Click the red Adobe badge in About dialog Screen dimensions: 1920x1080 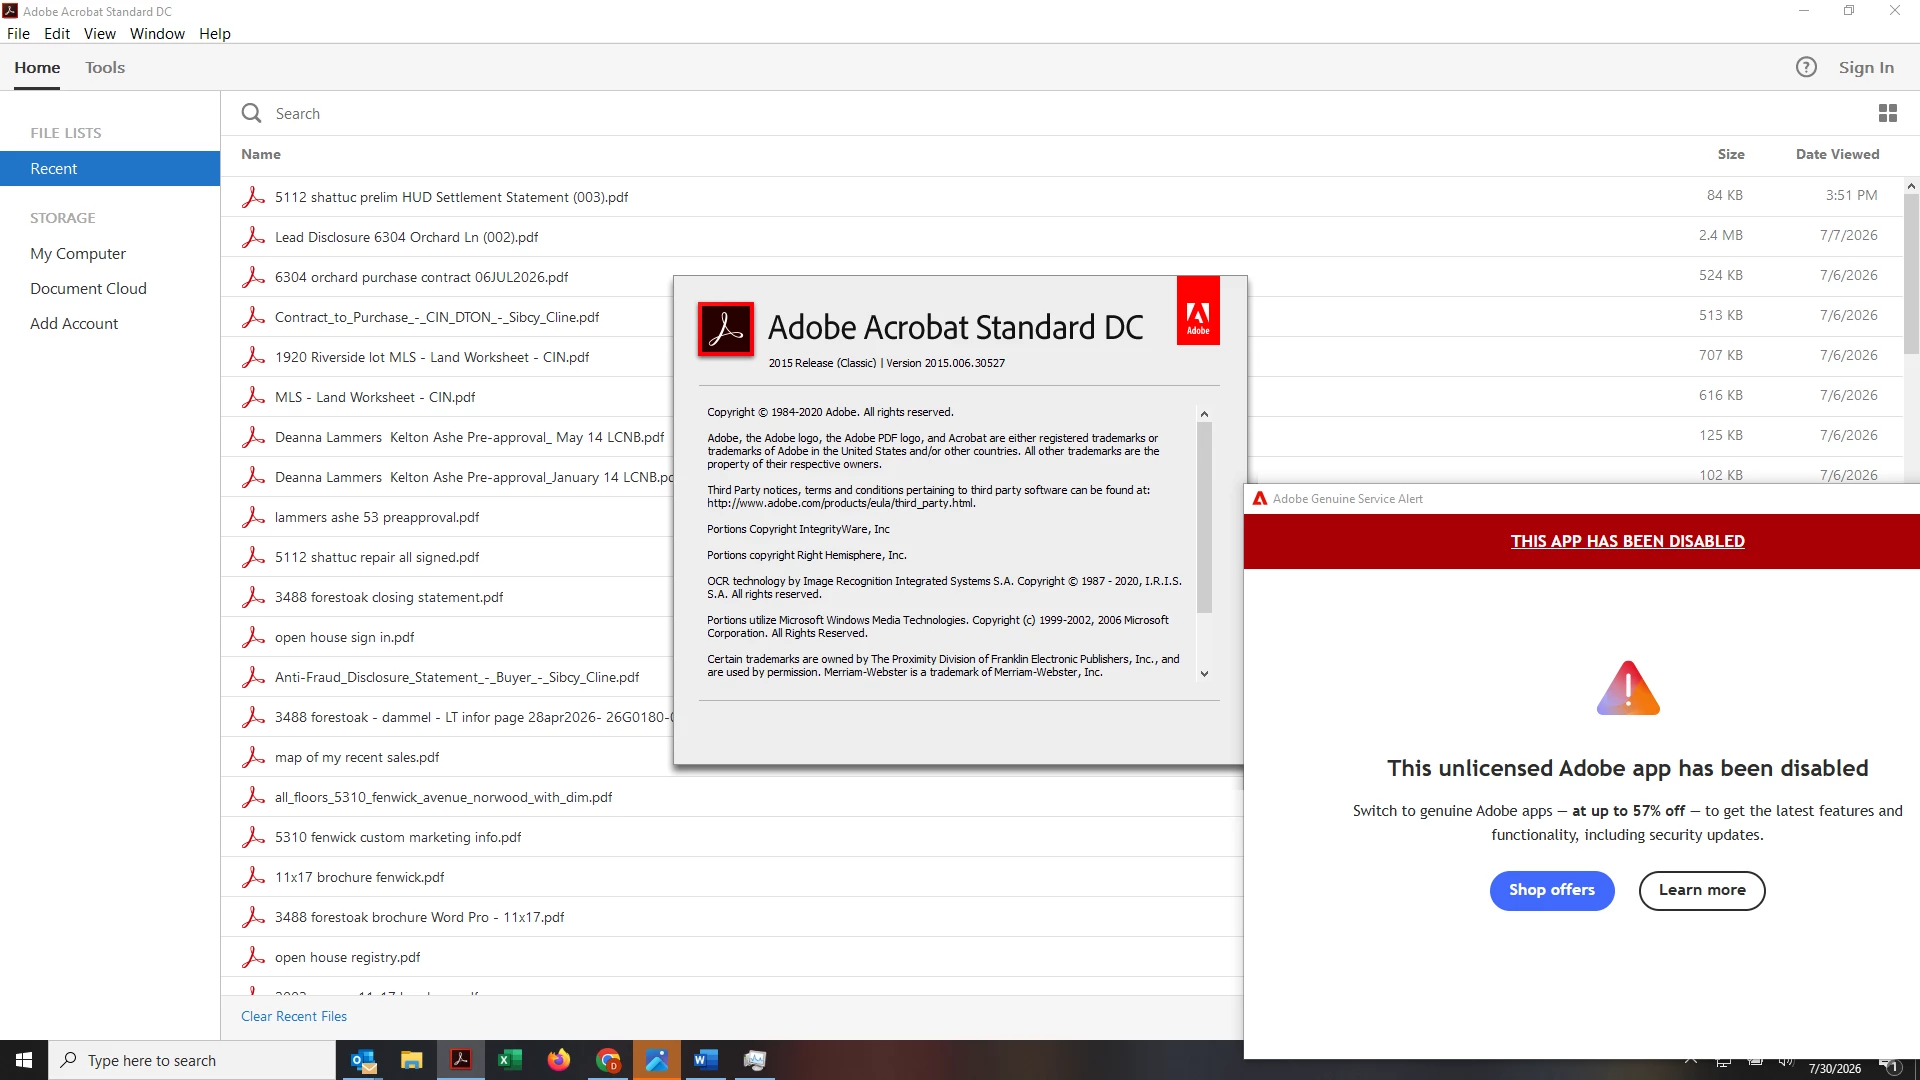coord(1198,311)
